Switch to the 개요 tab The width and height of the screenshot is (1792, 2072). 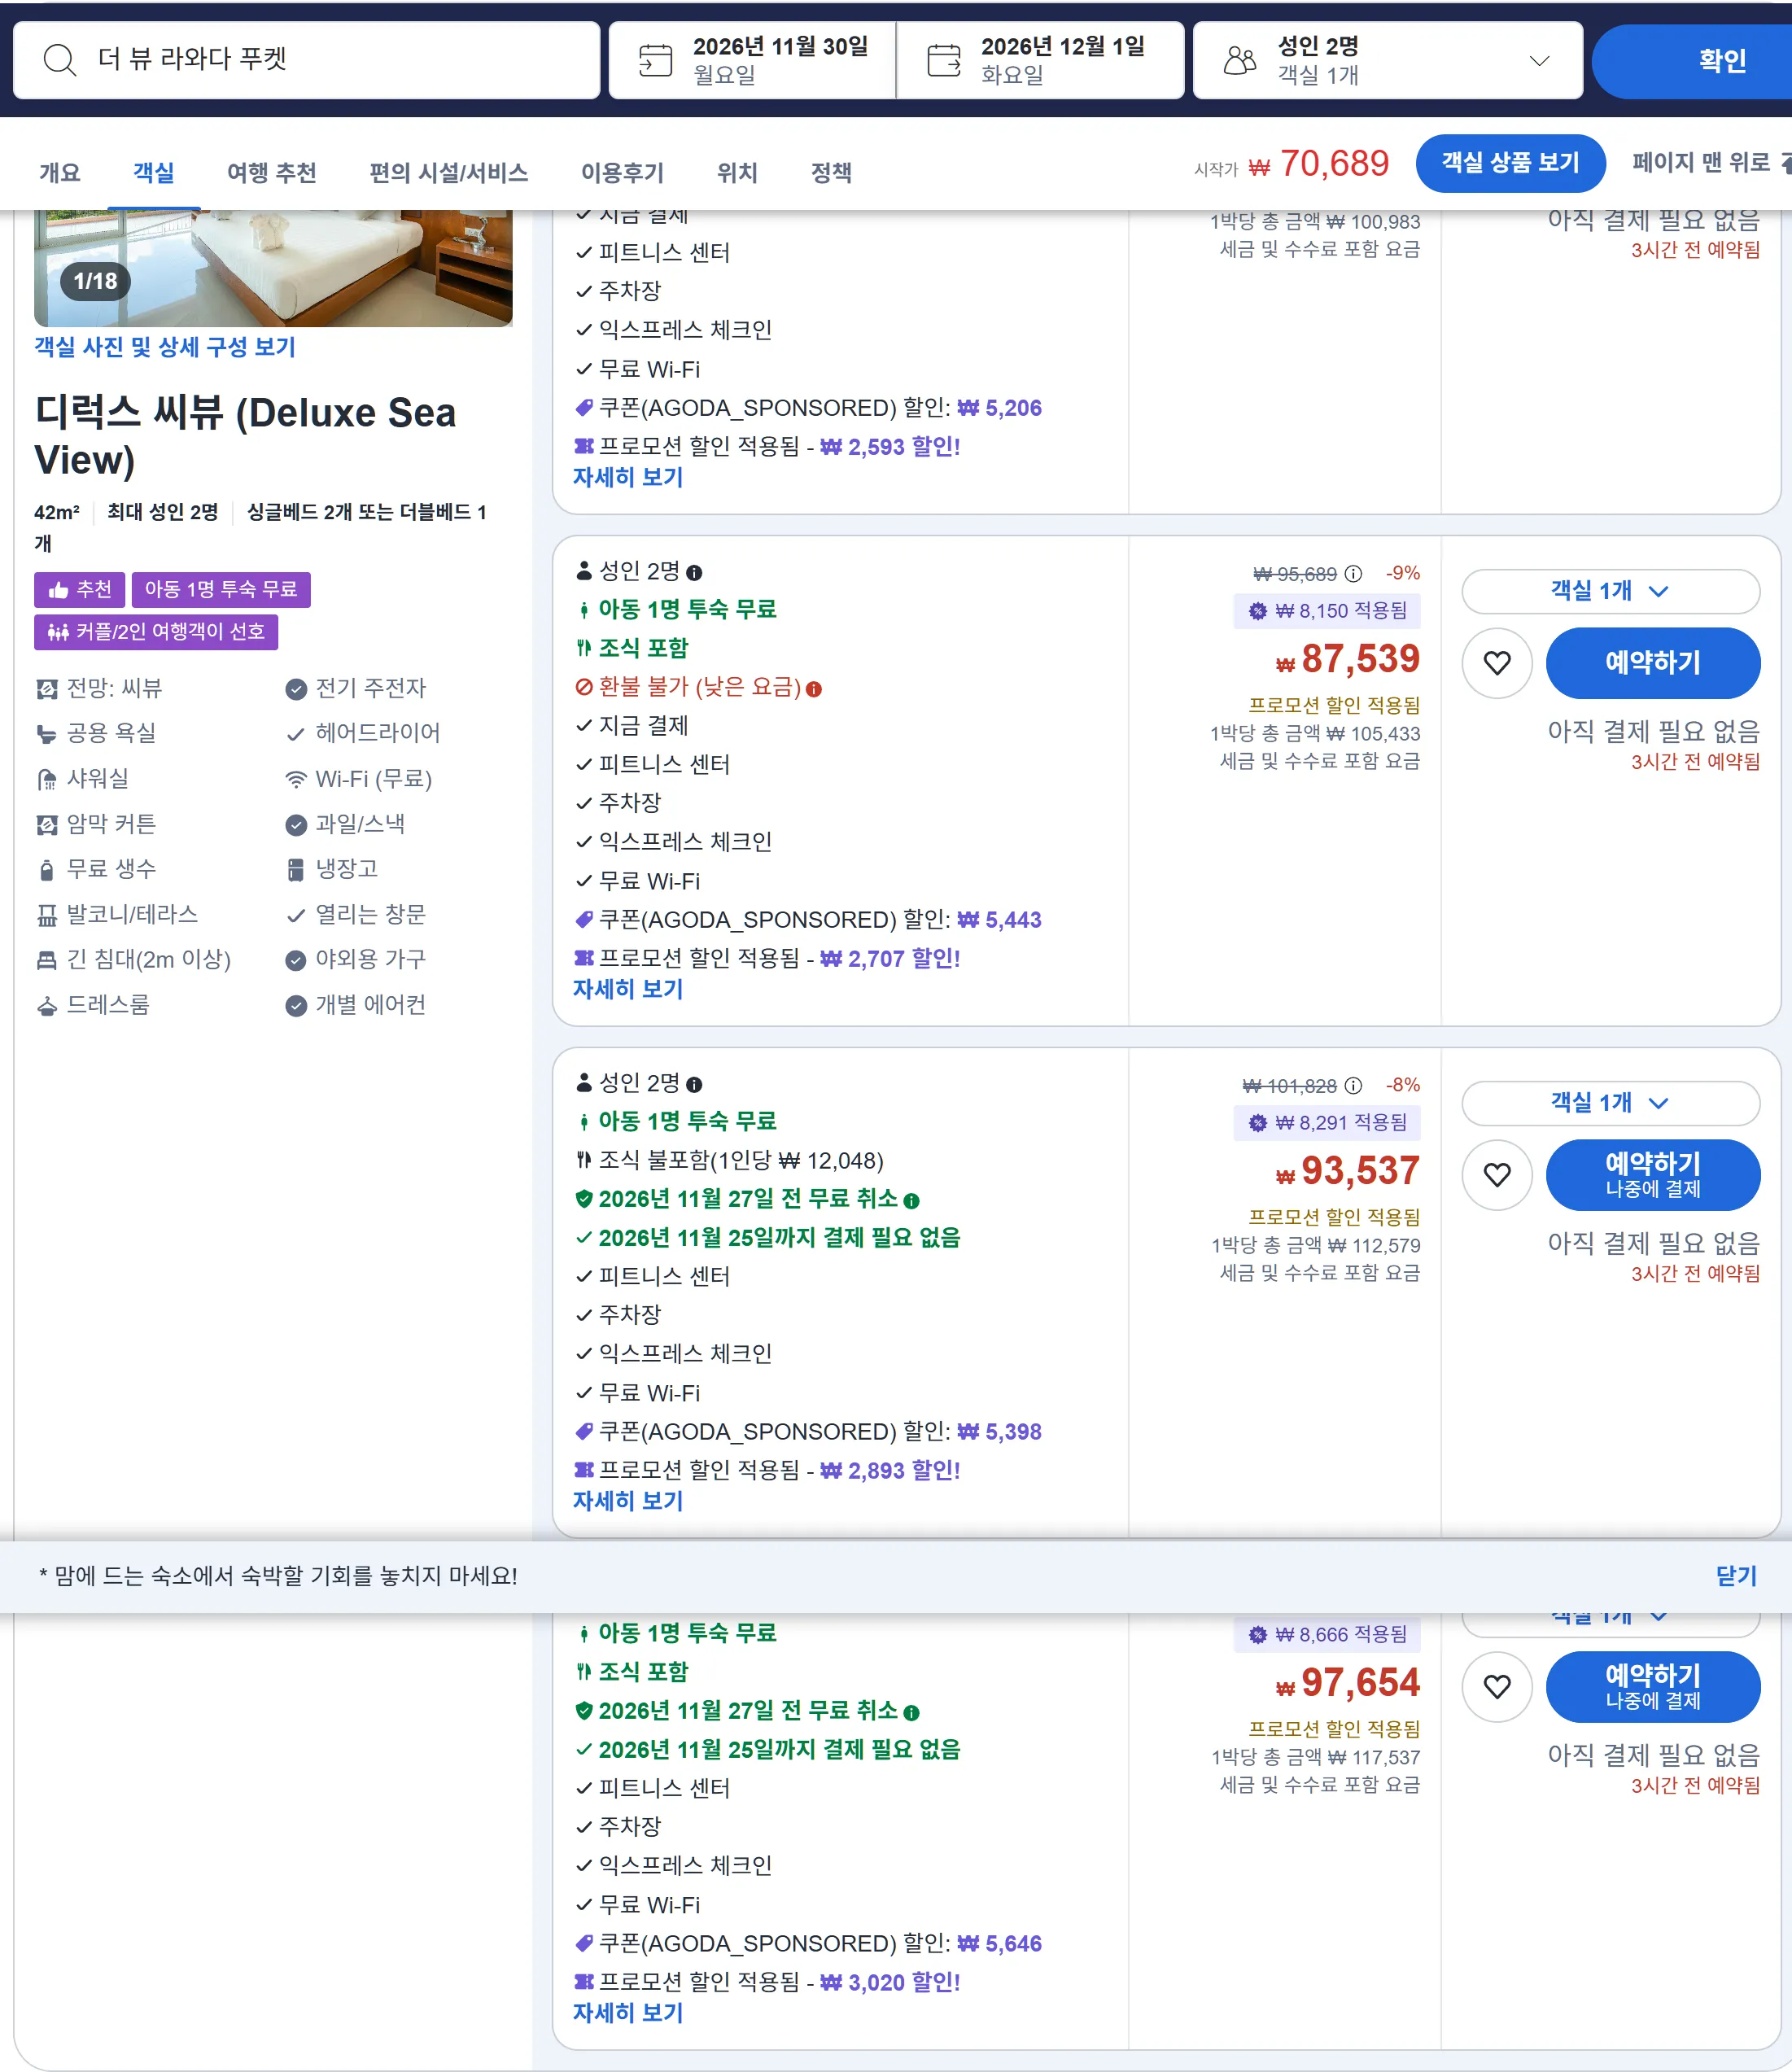(60, 173)
